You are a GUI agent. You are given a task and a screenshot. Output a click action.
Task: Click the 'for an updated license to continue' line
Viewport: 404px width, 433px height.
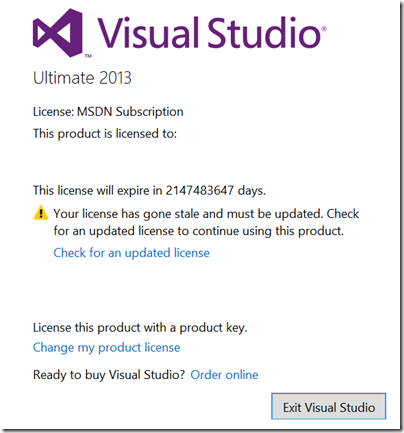tap(198, 231)
